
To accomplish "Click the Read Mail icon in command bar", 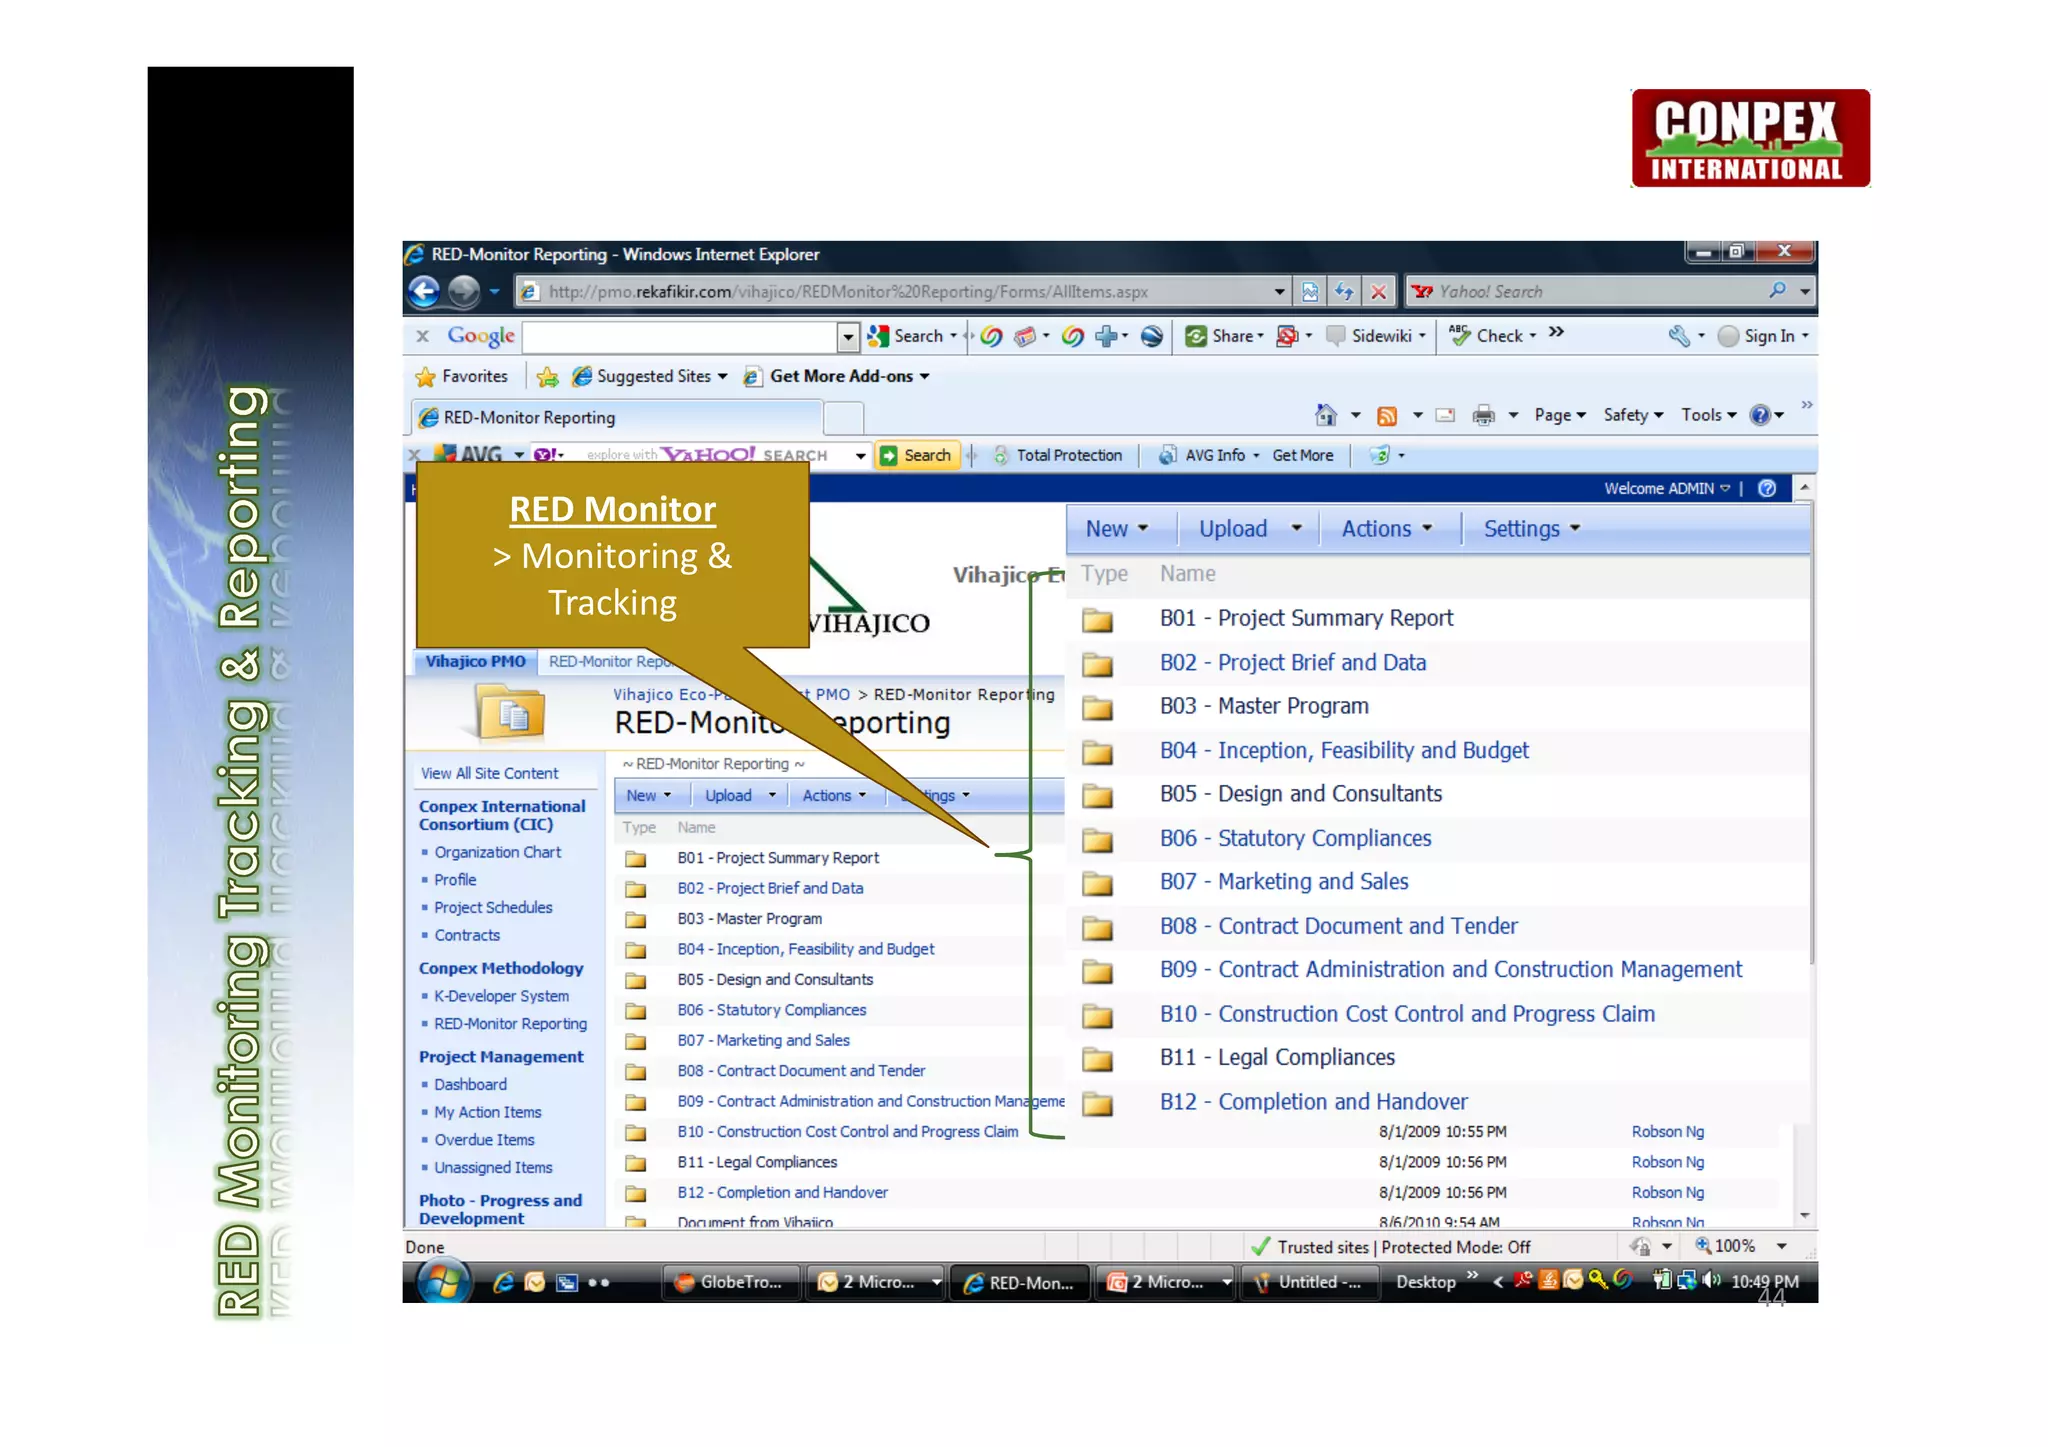I will point(1445,415).
